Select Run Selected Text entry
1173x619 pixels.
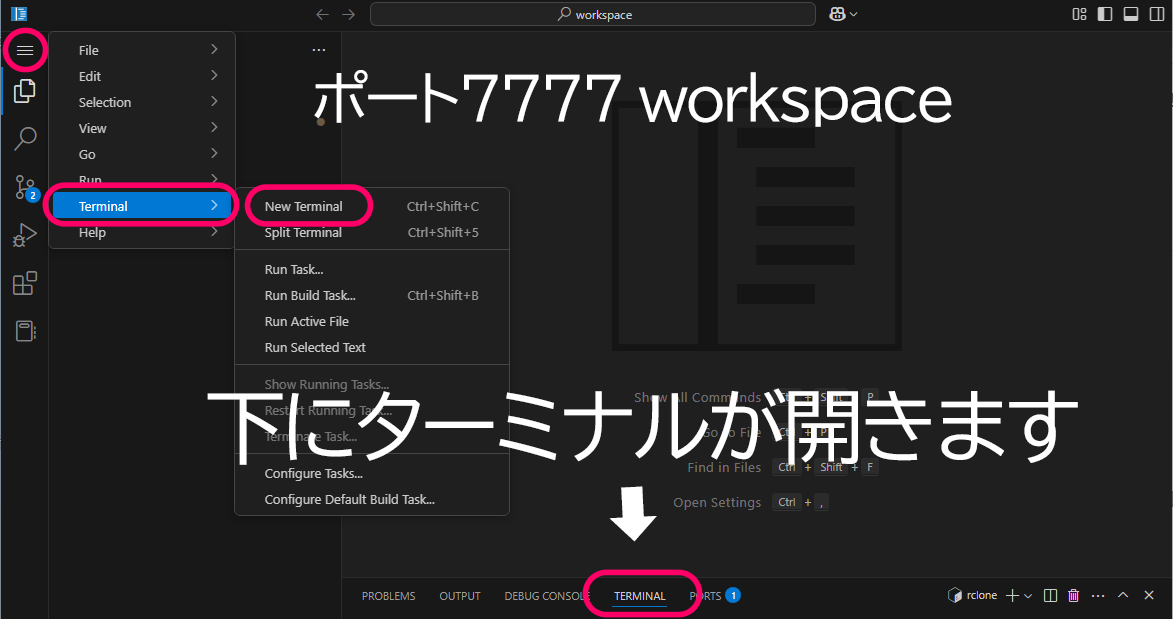(x=372, y=348)
